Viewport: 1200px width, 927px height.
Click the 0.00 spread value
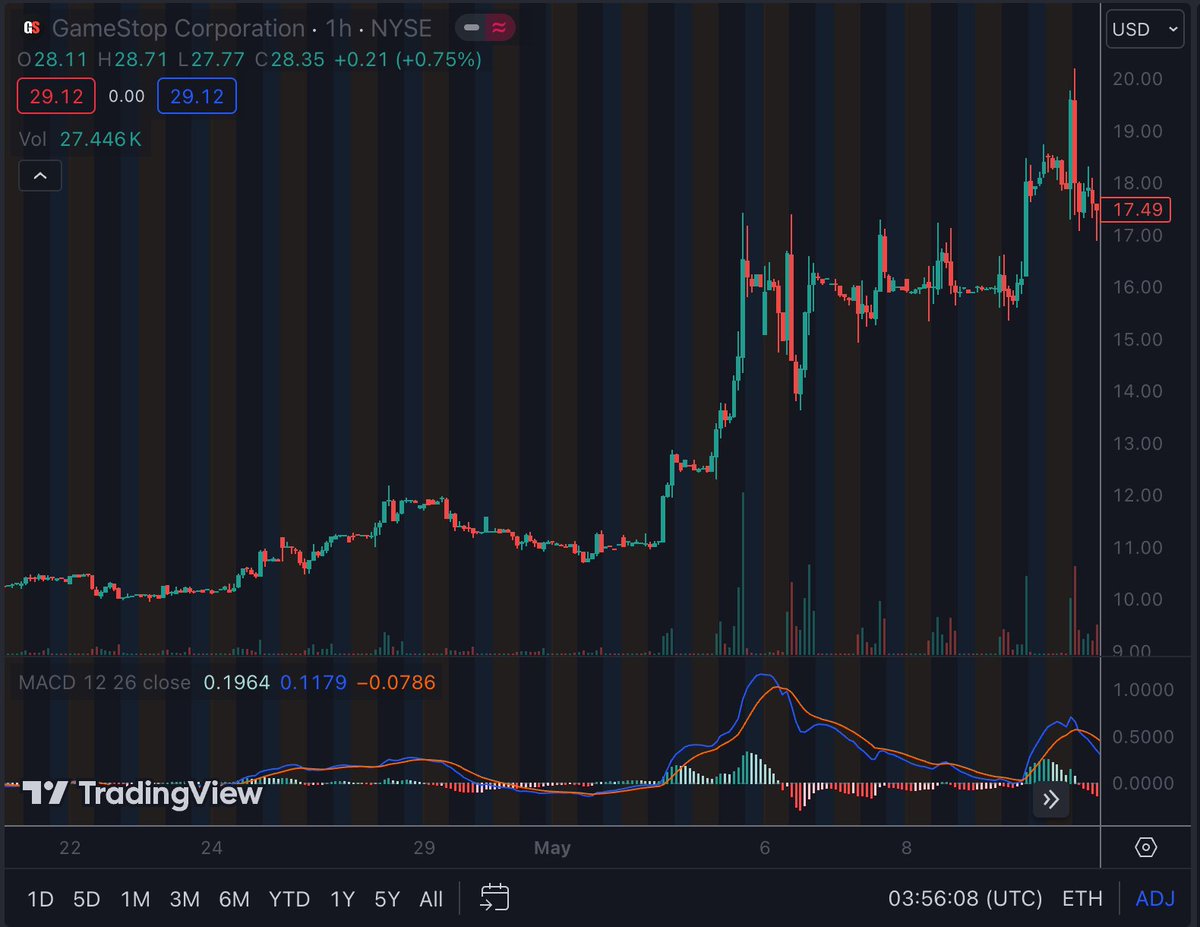point(126,96)
